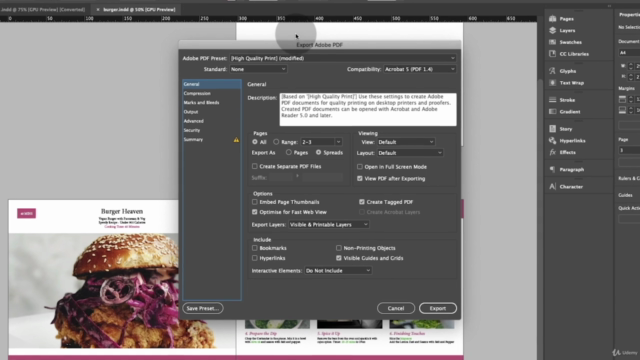The image size is (640, 360).
Task: Enable Non-Printing Objects checkbox
Action: click(x=339, y=248)
